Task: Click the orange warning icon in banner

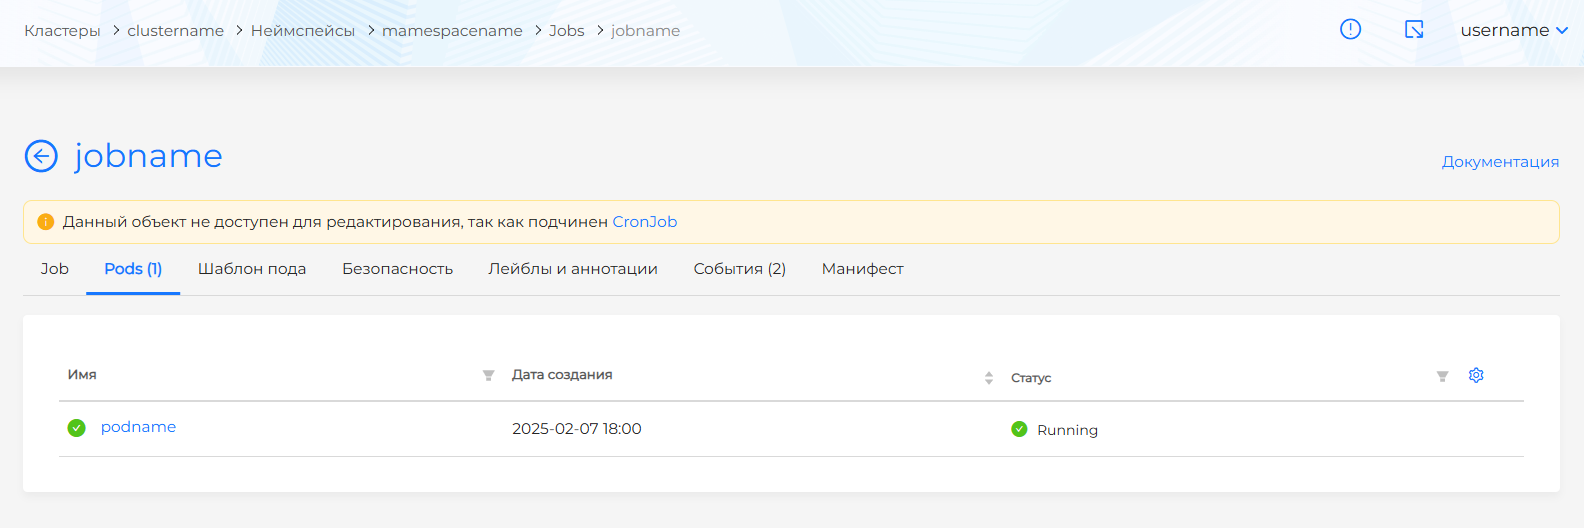Action: pos(45,222)
